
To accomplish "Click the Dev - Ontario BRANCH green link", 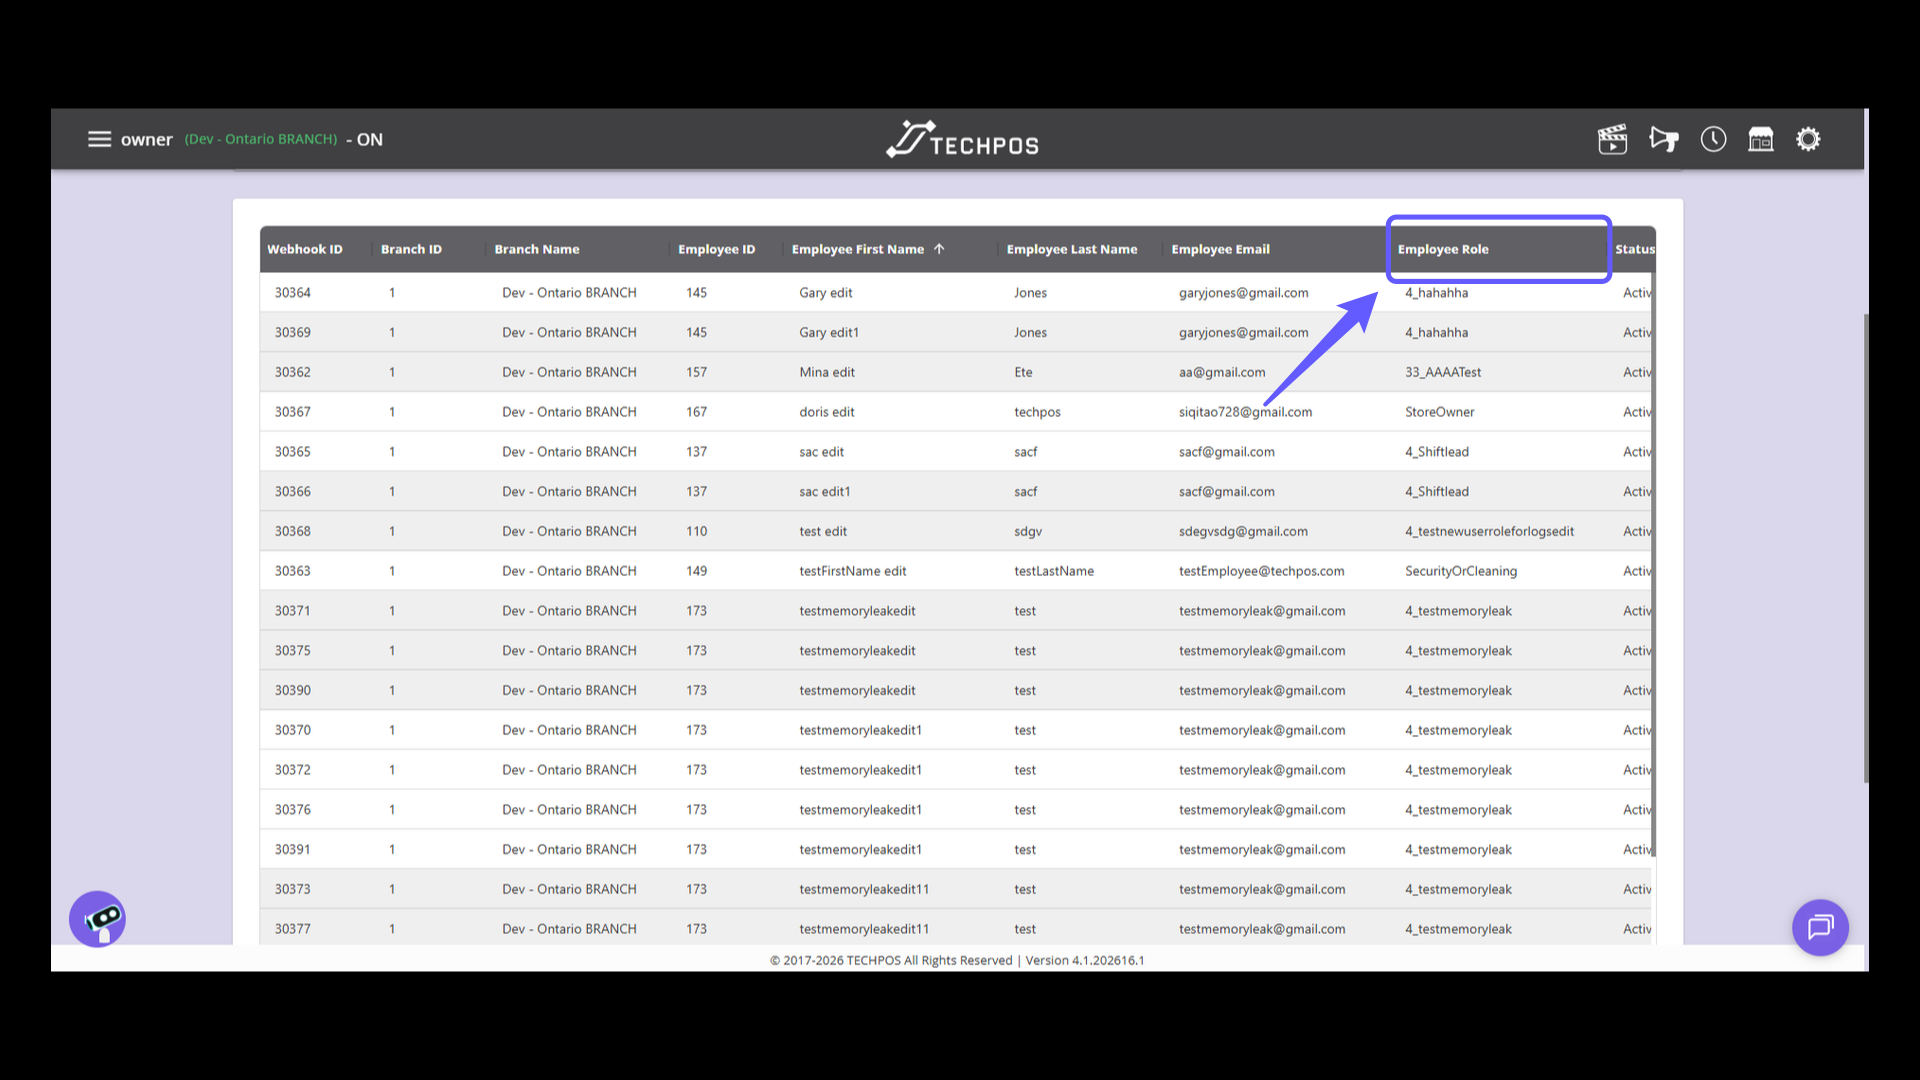I will point(260,139).
